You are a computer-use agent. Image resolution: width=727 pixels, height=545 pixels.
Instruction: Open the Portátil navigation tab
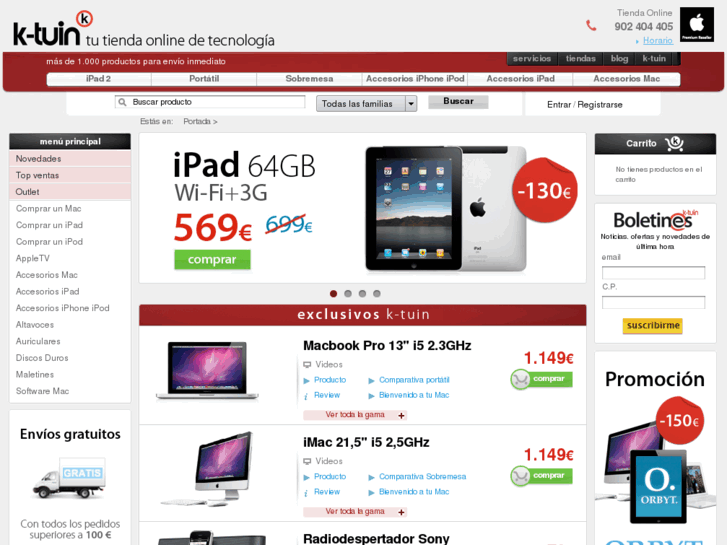tap(204, 79)
